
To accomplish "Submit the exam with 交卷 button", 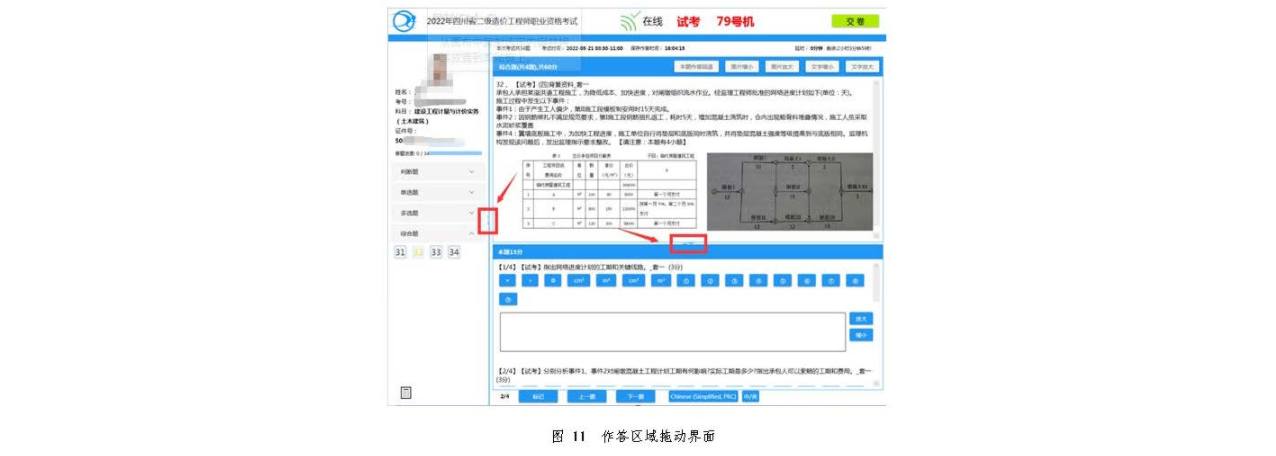I will [855, 21].
